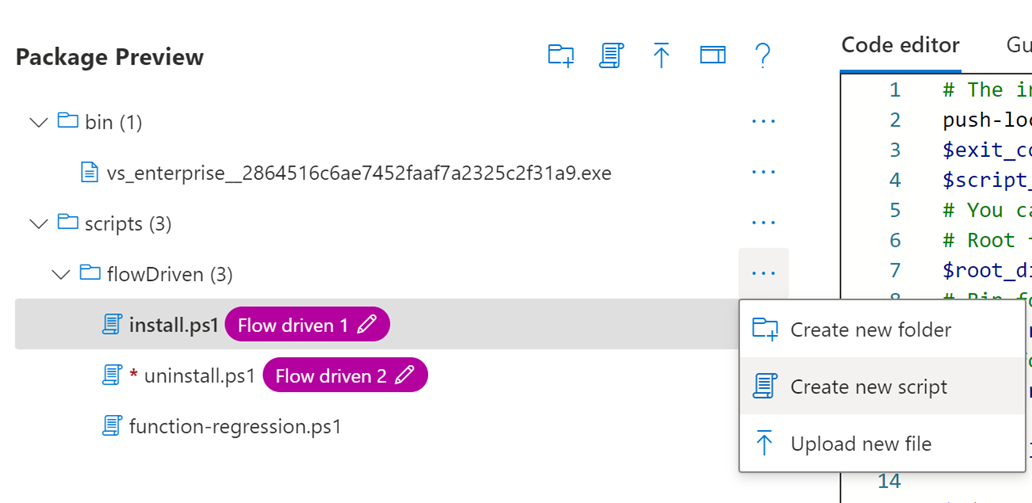Choose Create new folder in context menu
The image size is (1032, 503).
(x=882, y=329)
